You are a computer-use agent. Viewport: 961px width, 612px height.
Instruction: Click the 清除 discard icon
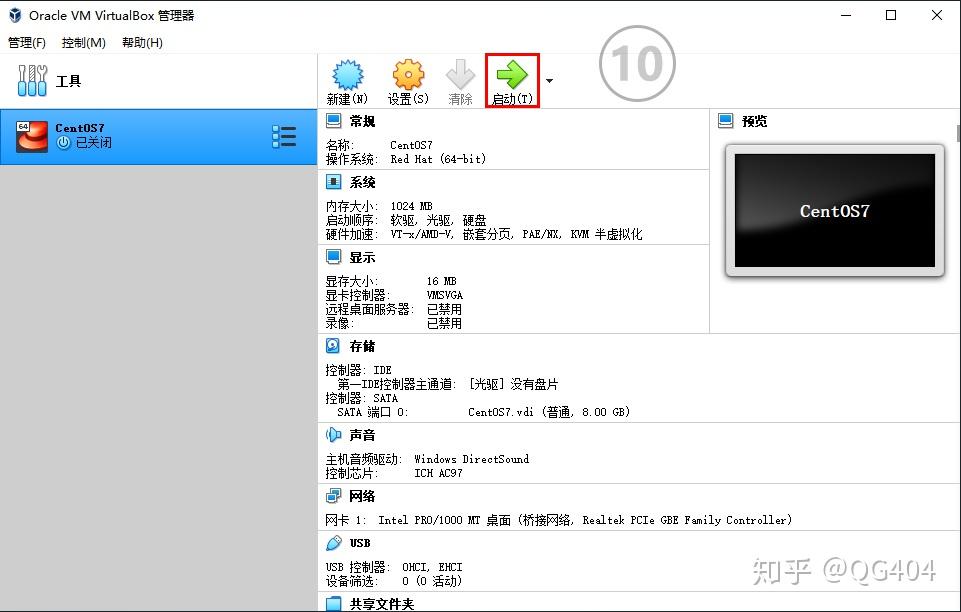459,80
